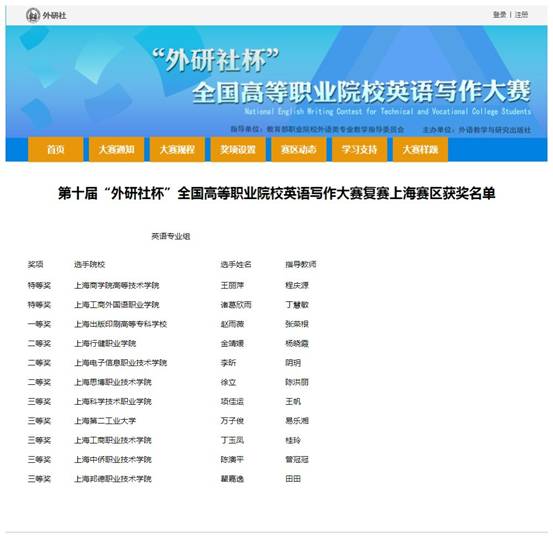Viewport: 553px width, 538px height.
Task: Open the 大赛通知 tab
Action: [116, 150]
